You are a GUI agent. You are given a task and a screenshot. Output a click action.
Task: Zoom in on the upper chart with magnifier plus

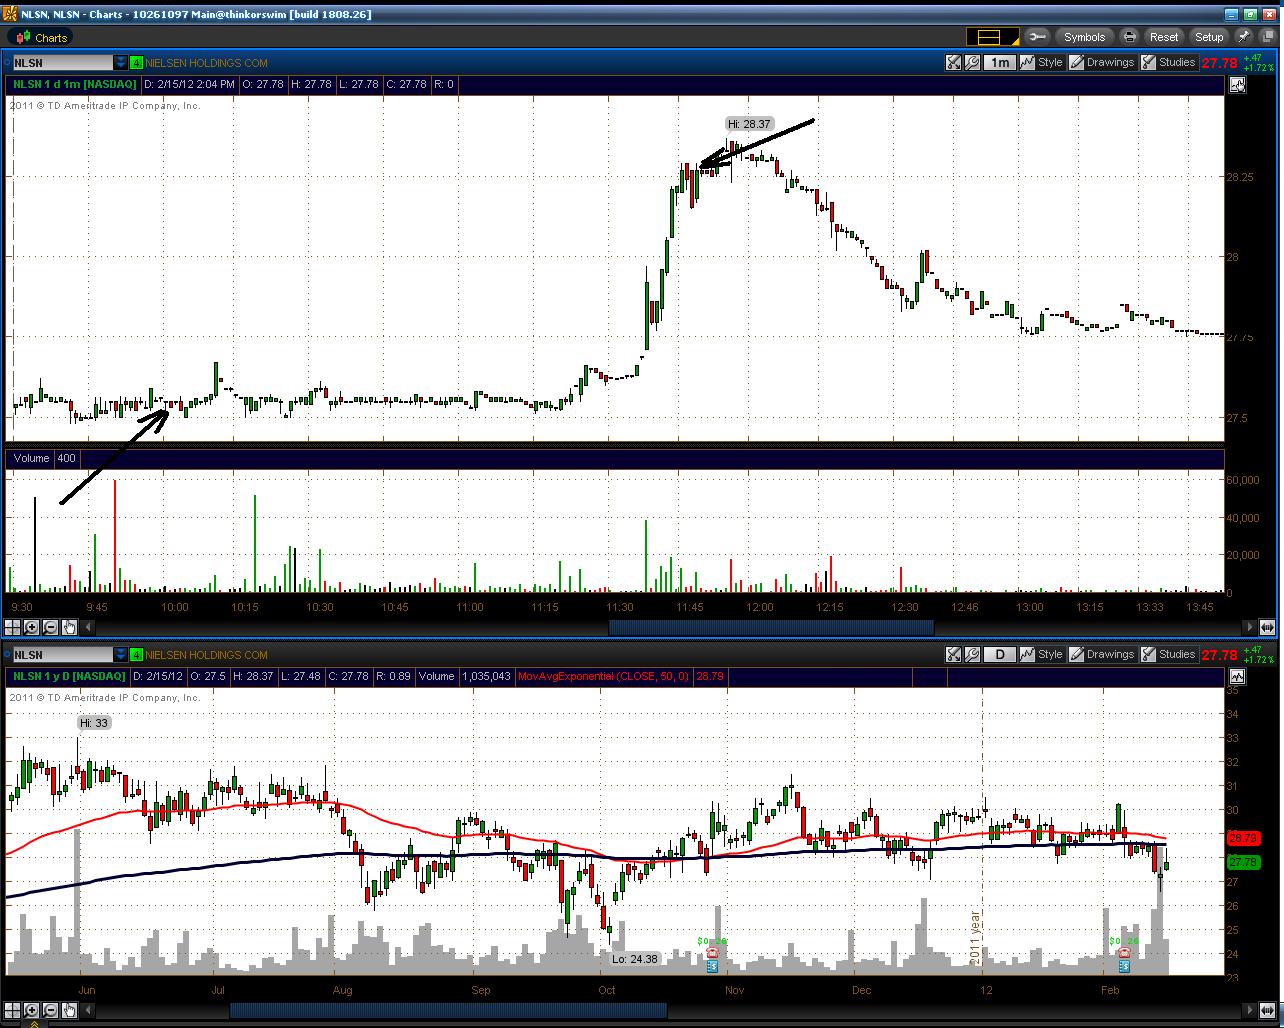31,627
